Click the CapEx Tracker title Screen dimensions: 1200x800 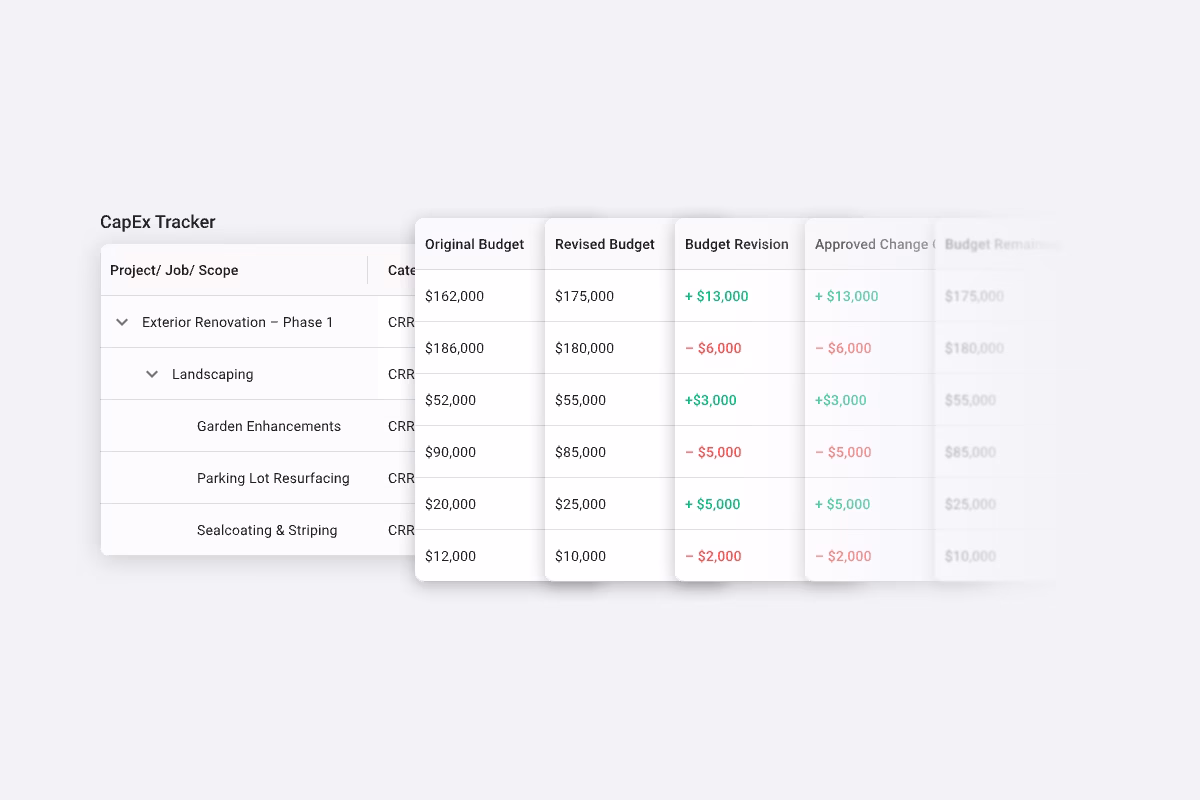click(157, 222)
